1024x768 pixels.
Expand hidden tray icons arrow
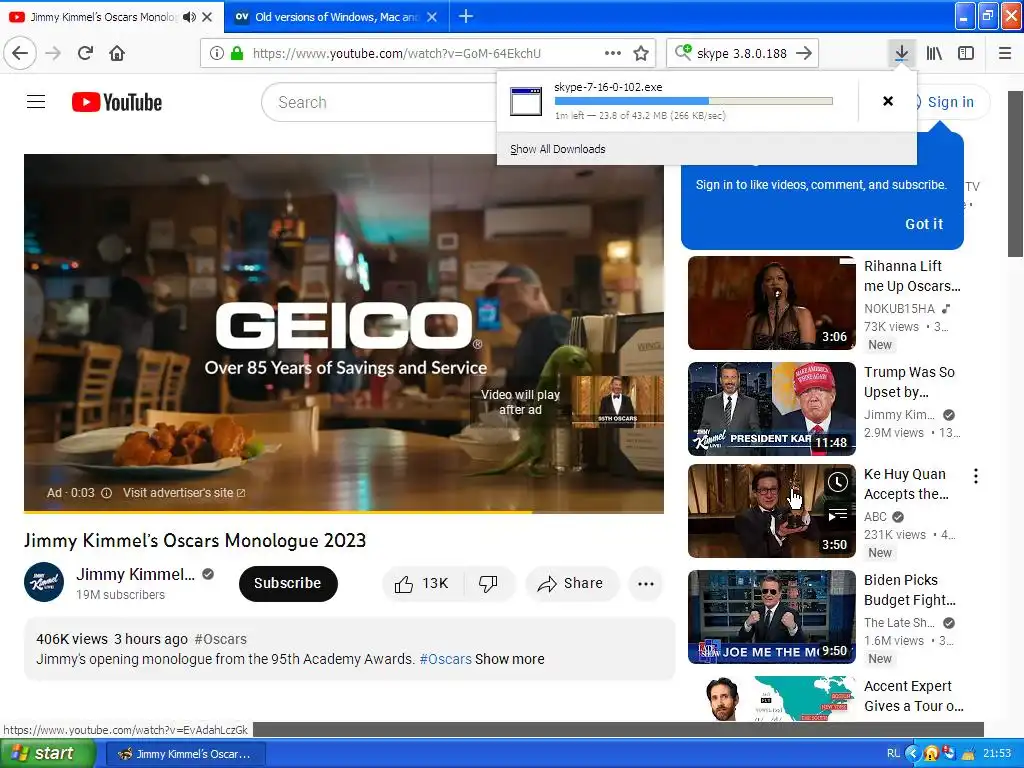pyautogui.click(x=912, y=754)
